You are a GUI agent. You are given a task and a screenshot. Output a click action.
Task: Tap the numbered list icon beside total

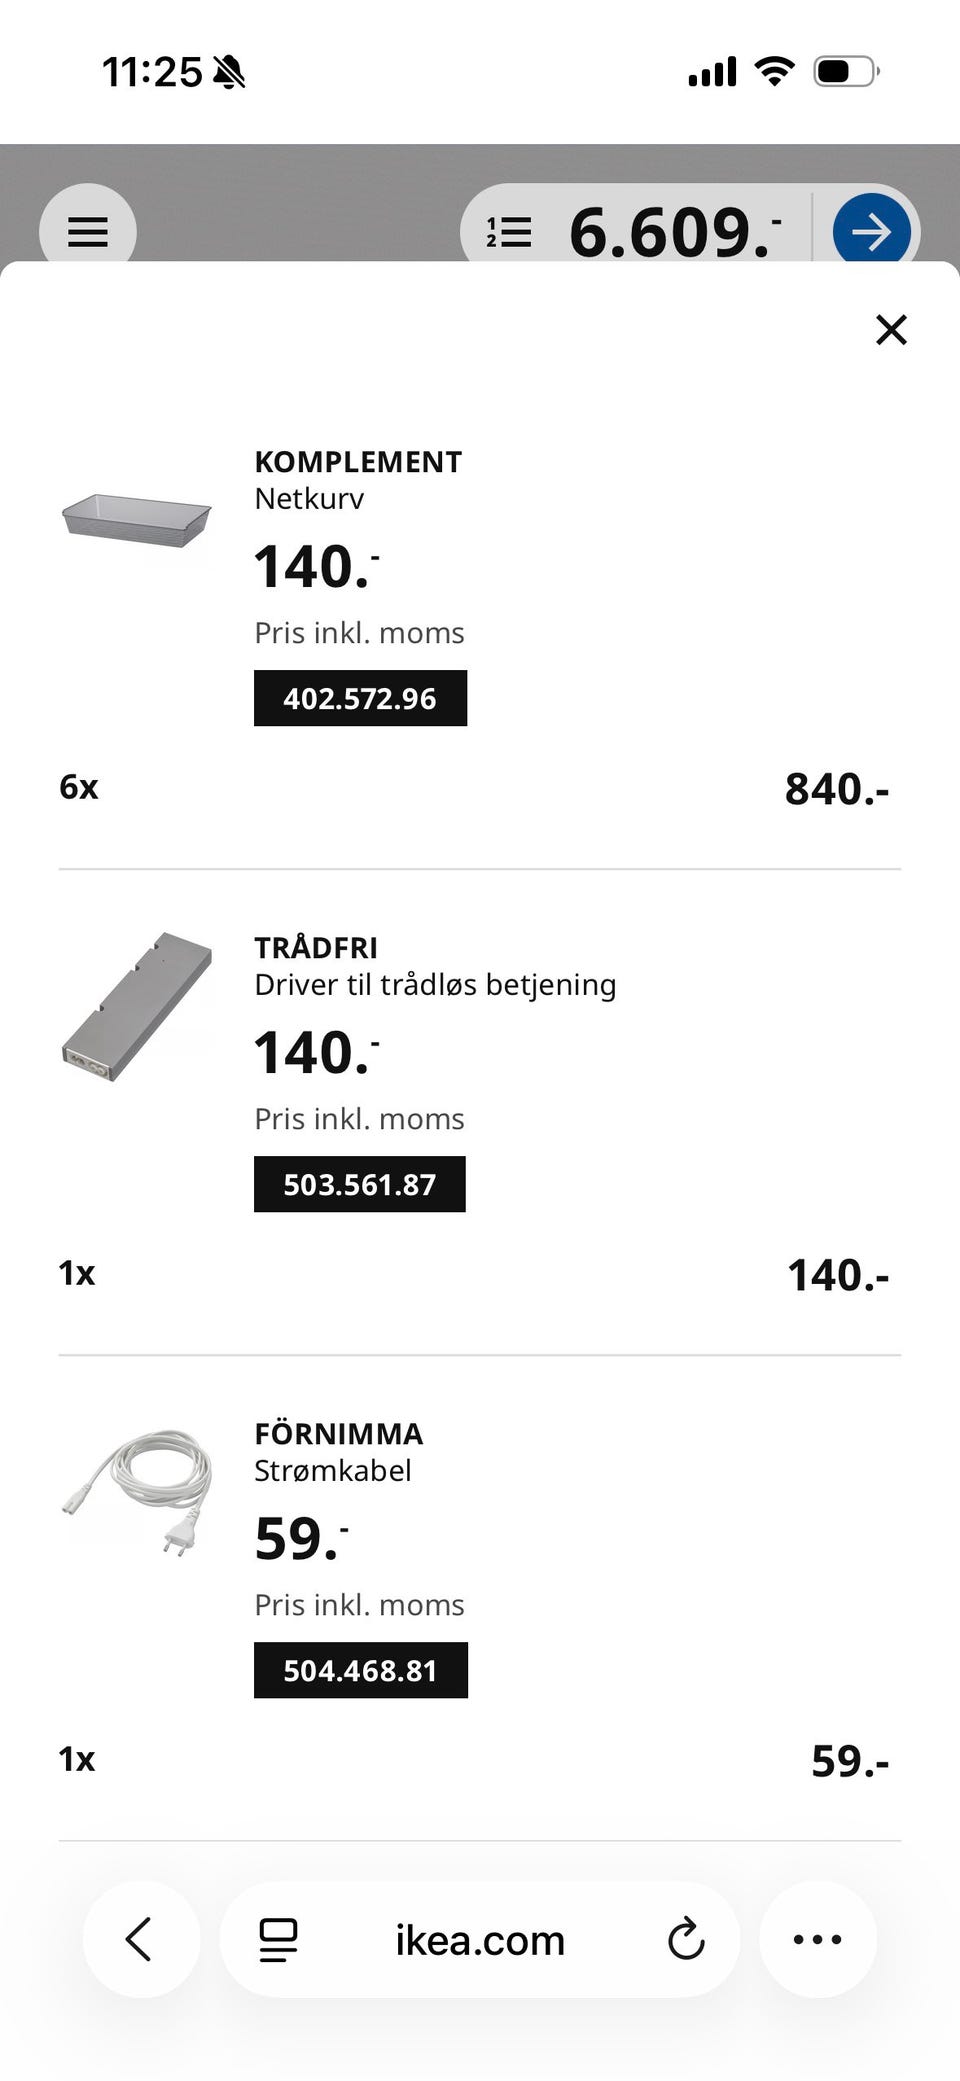pyautogui.click(x=509, y=232)
